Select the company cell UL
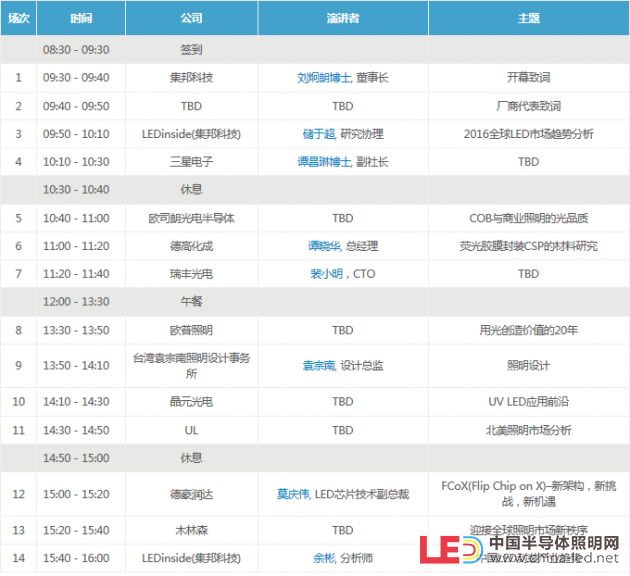 click(x=191, y=430)
